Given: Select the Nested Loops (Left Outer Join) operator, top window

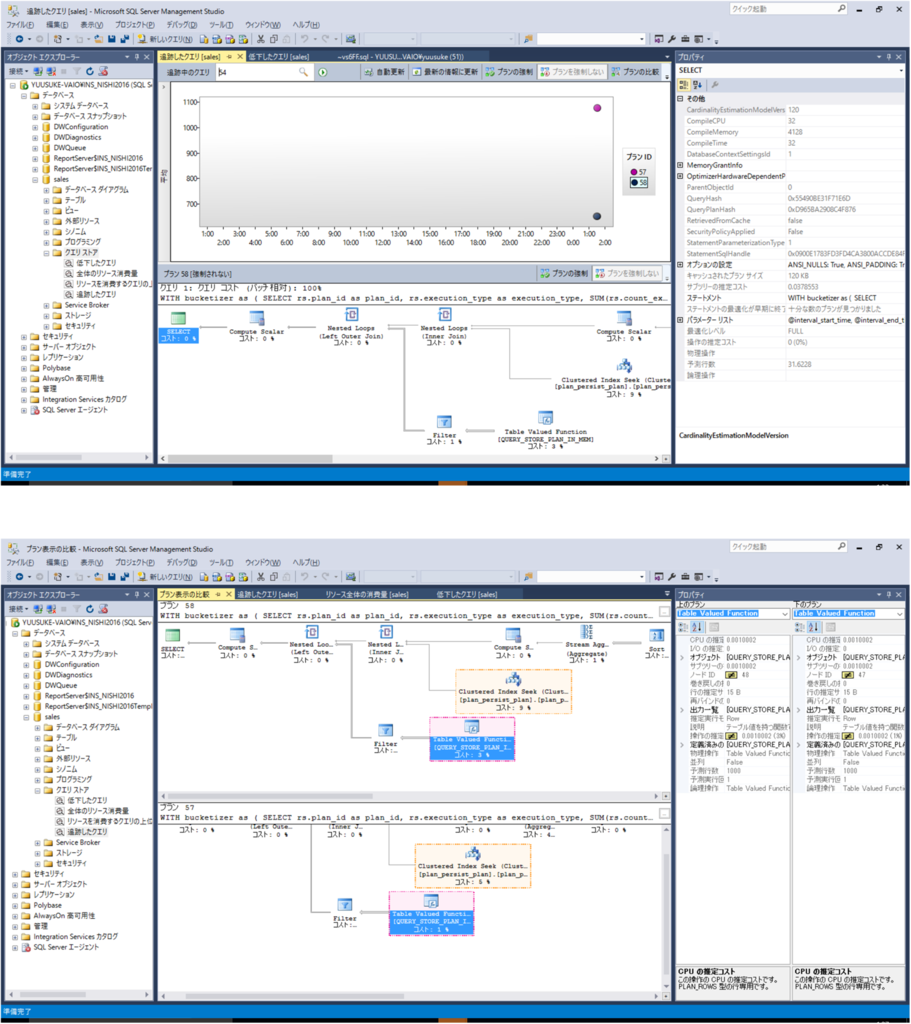Looking at the screenshot, I should tap(351, 326).
